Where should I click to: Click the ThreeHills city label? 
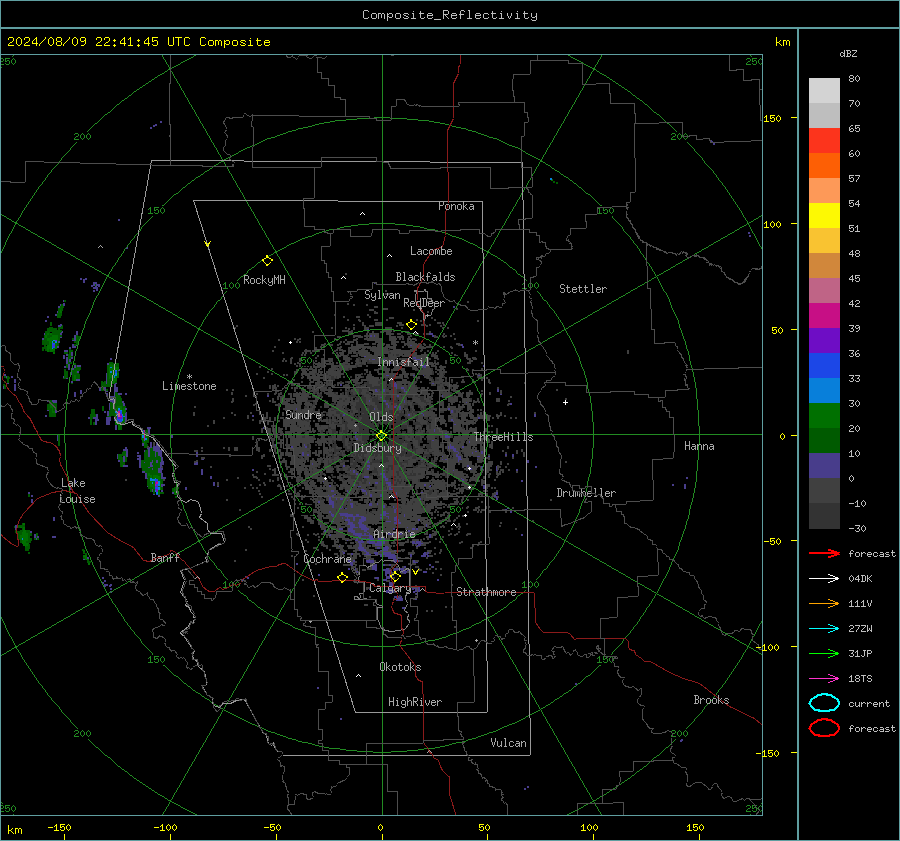tap(503, 437)
